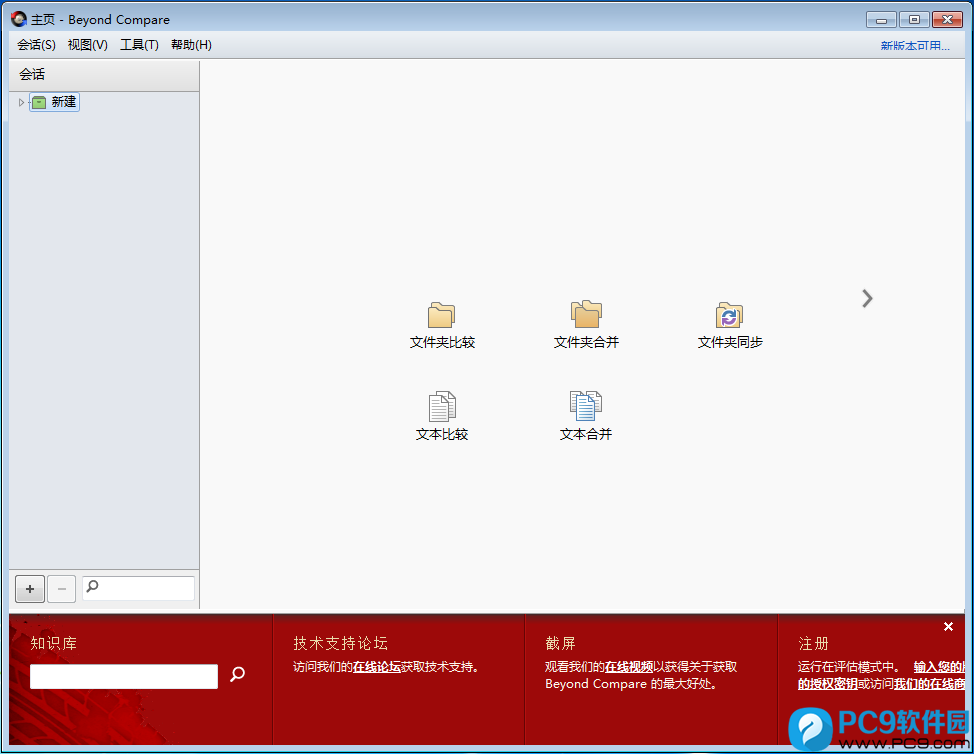Image resolution: width=974 pixels, height=754 pixels.
Task: Close the red information panel
Action: (948, 627)
